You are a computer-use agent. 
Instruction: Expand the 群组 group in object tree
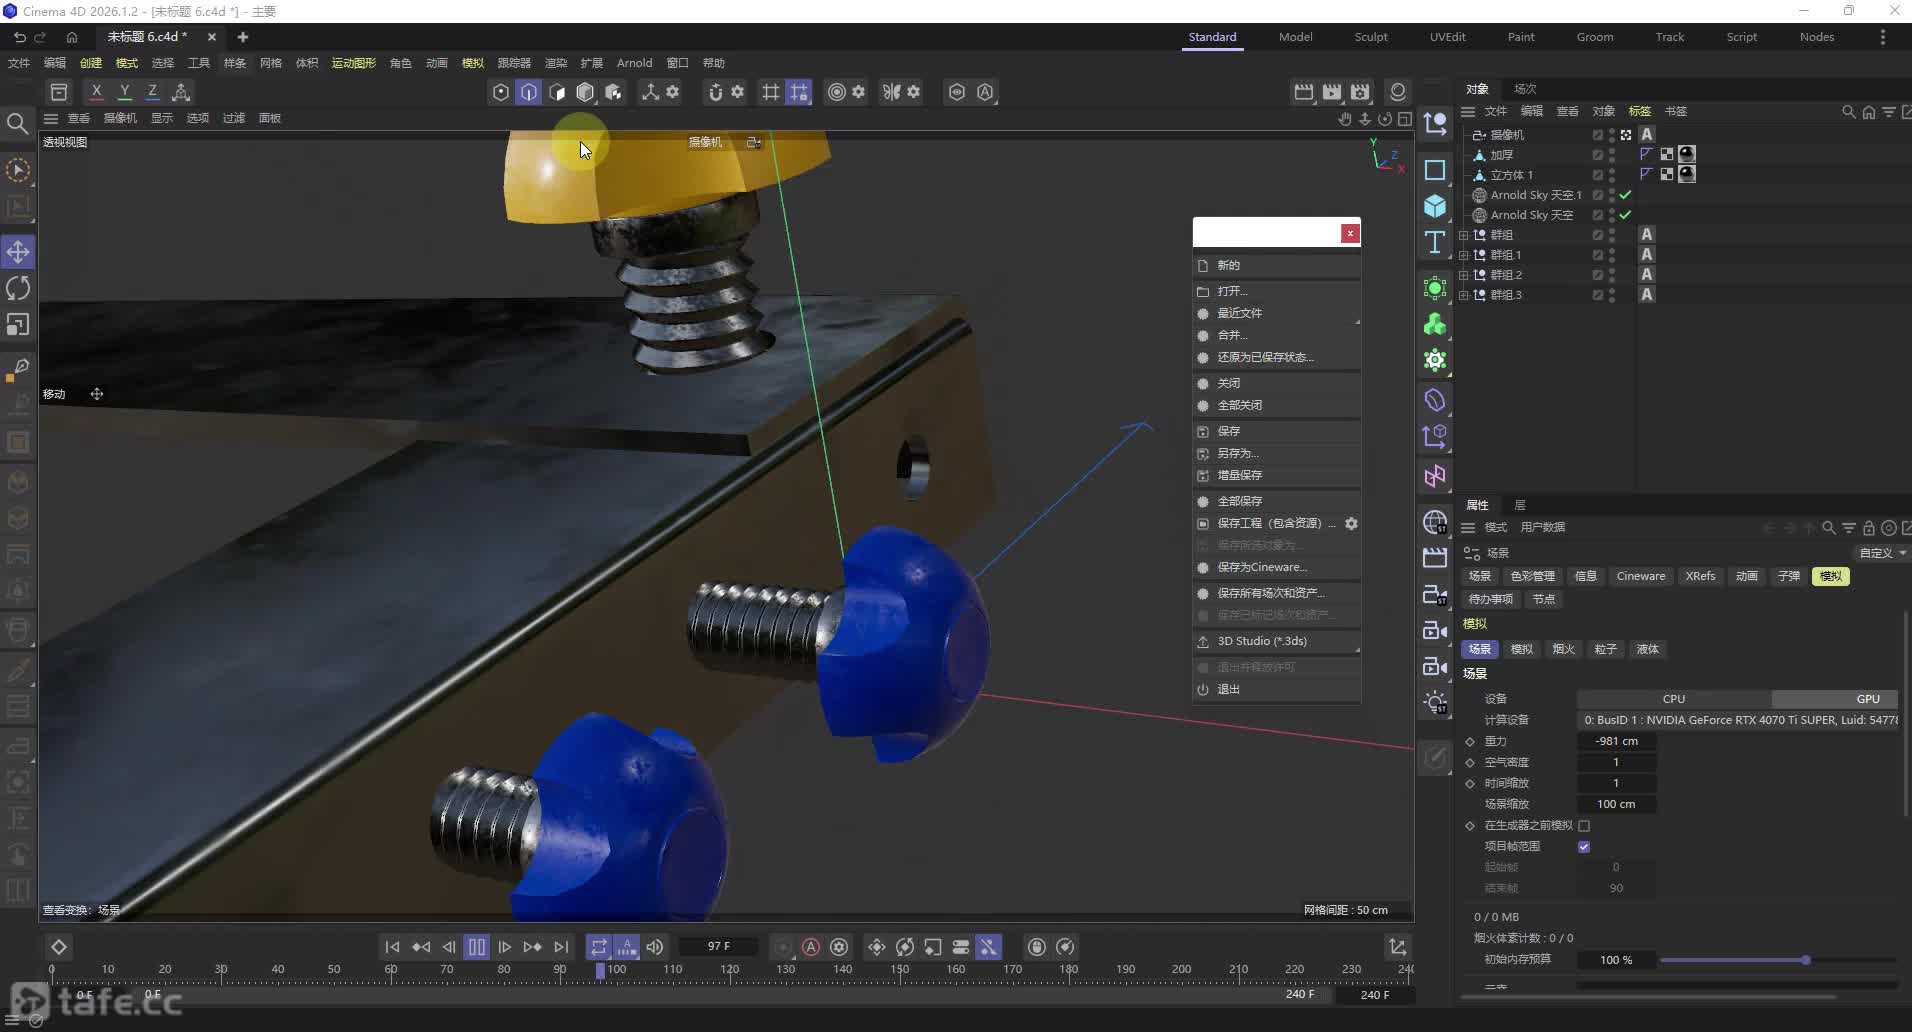[1464, 235]
